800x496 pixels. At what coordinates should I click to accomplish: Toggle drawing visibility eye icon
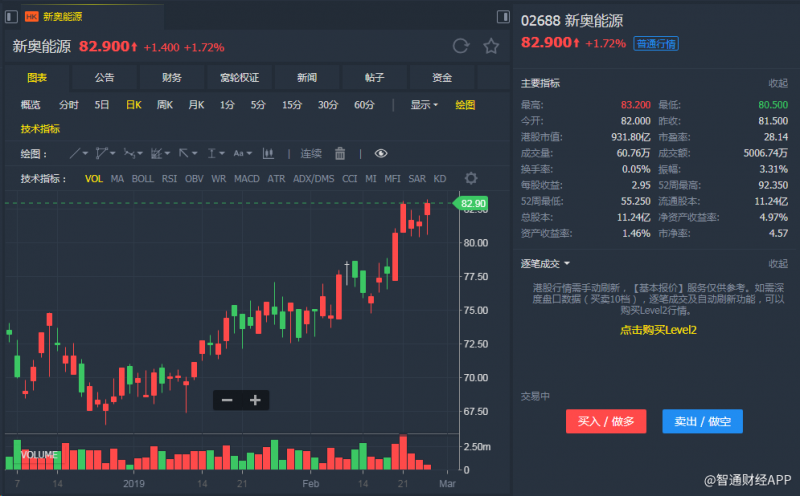tap(381, 153)
